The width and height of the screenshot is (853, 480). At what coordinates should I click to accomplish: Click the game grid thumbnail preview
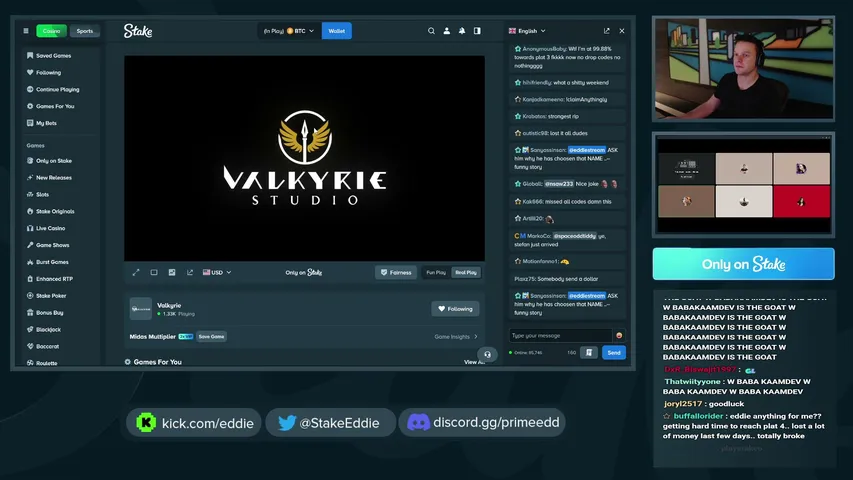tap(743, 185)
